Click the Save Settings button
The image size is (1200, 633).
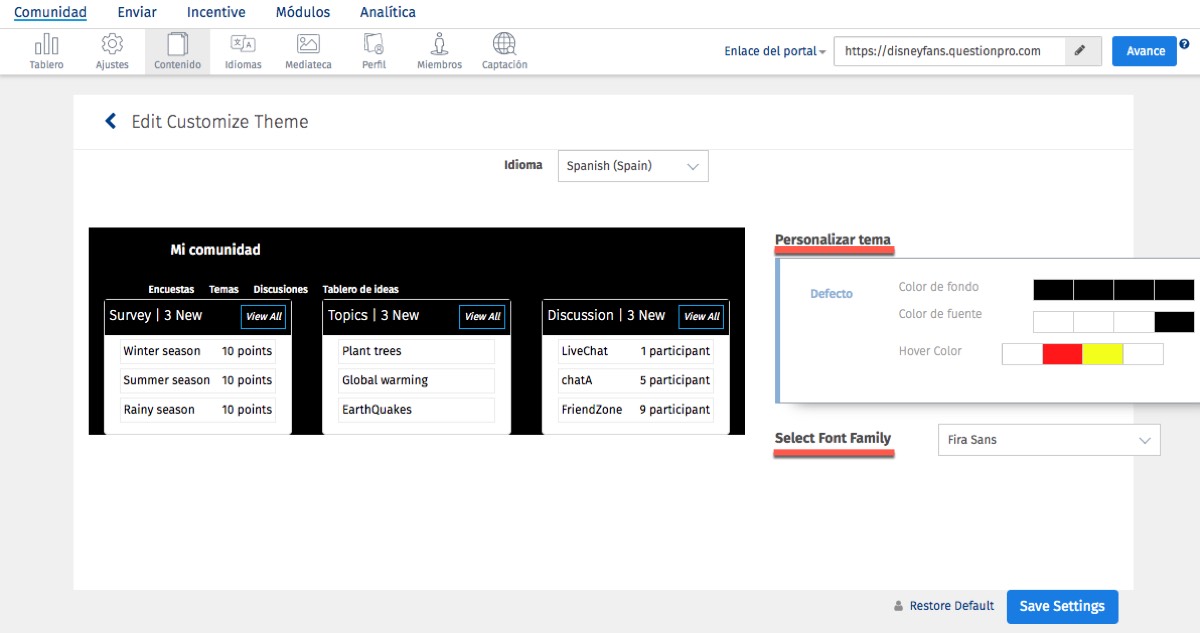coord(1061,606)
